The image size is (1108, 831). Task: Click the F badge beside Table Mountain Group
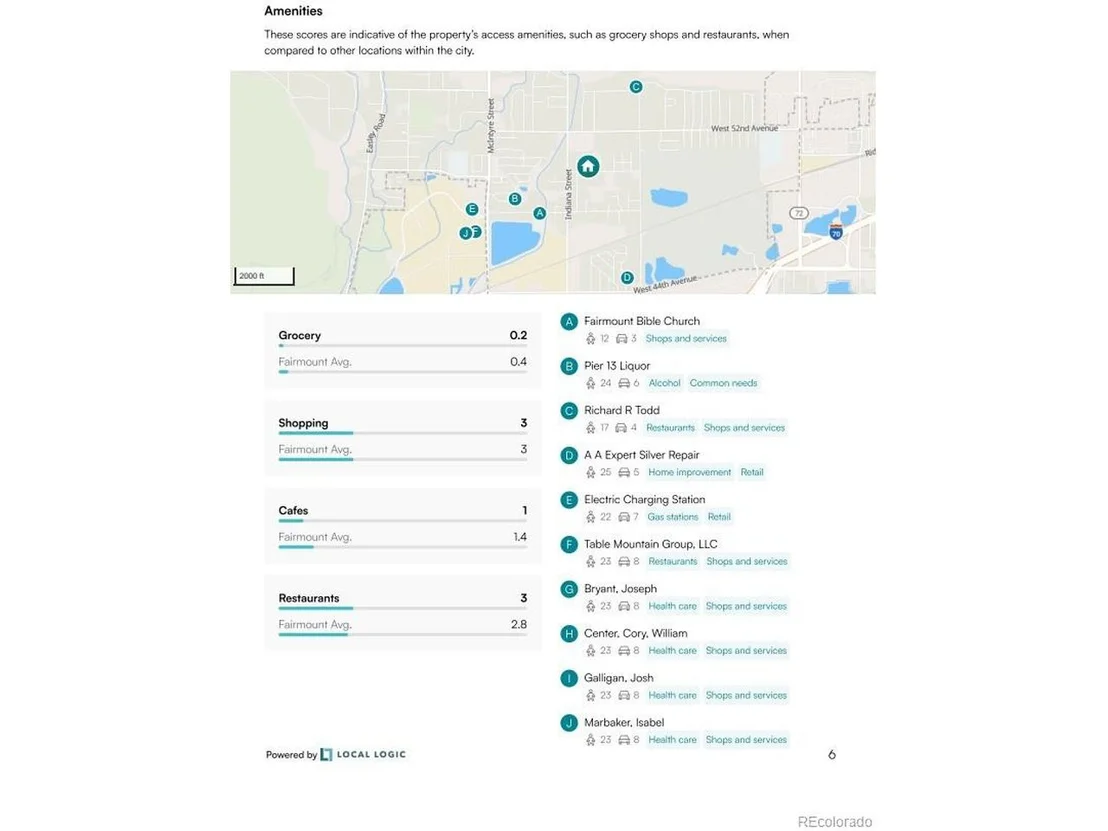pyautogui.click(x=569, y=544)
